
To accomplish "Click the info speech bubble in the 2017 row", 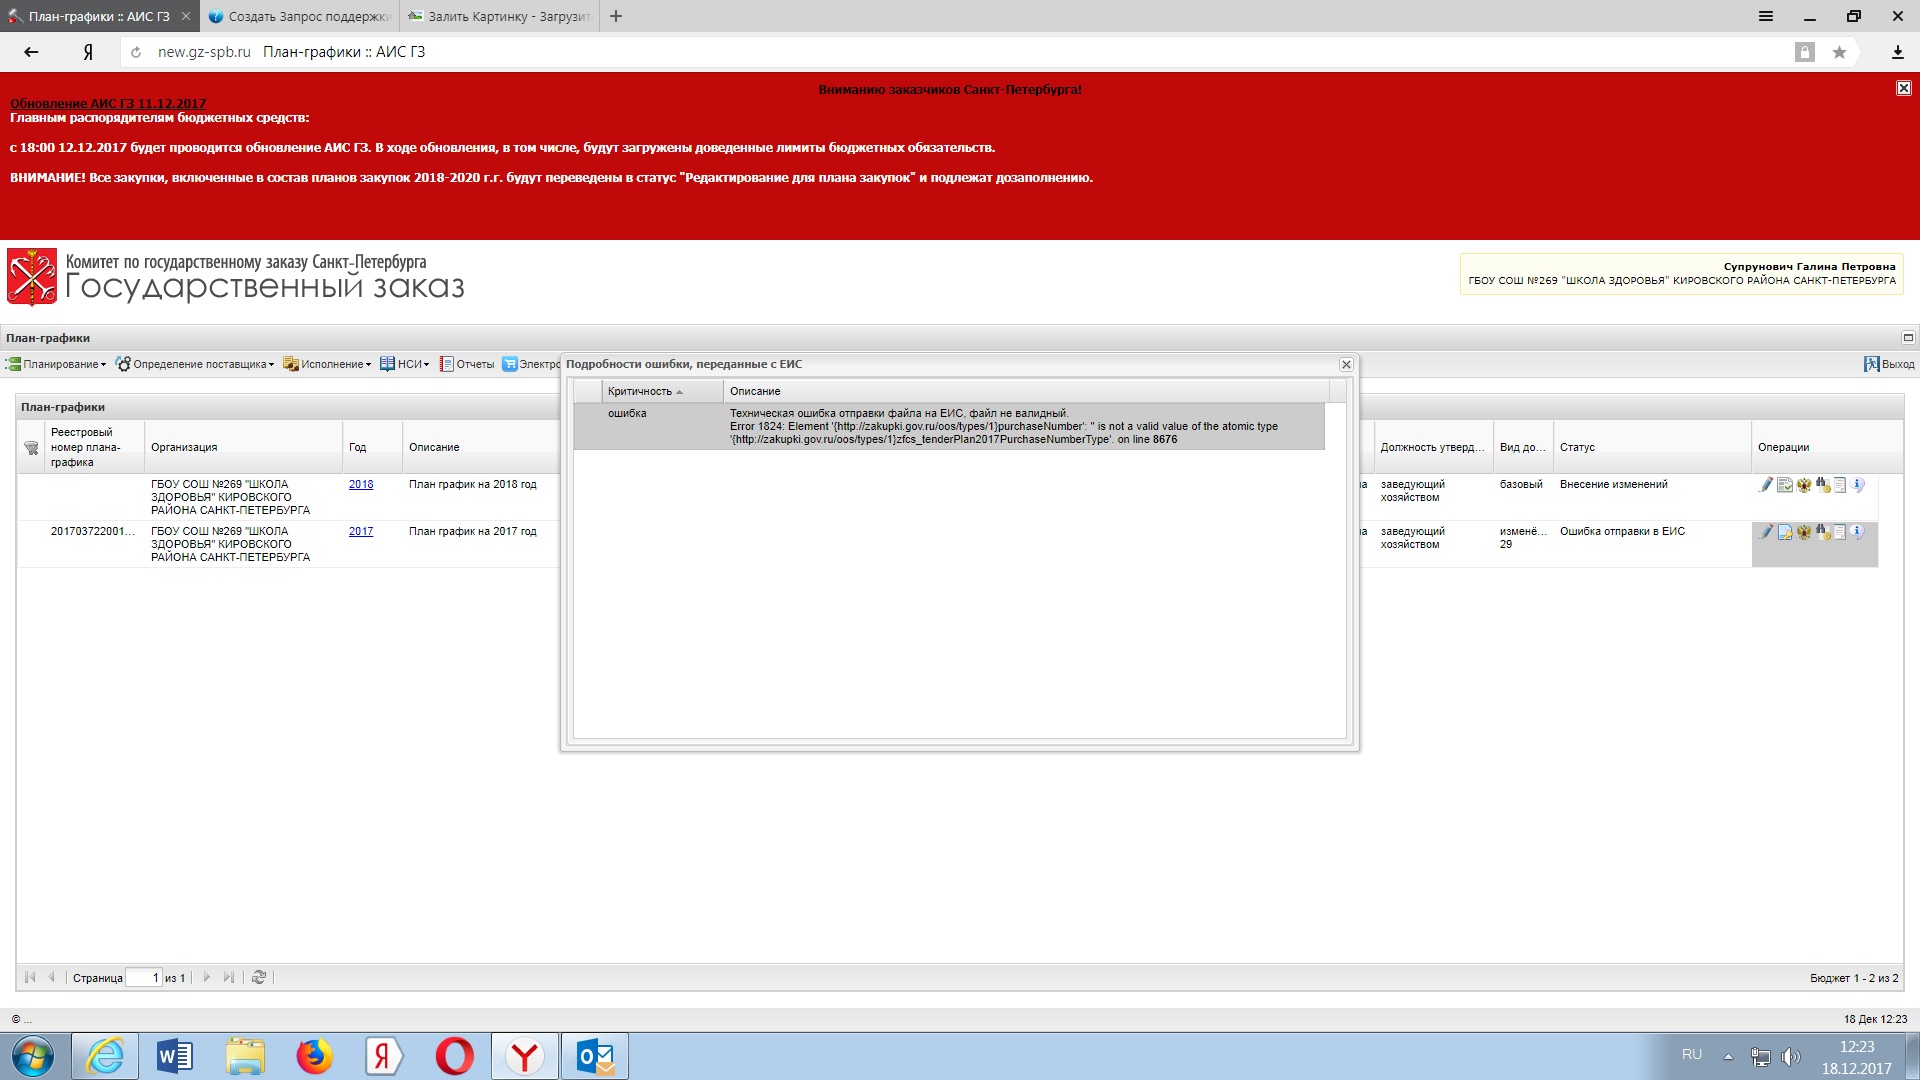I will click(1858, 532).
